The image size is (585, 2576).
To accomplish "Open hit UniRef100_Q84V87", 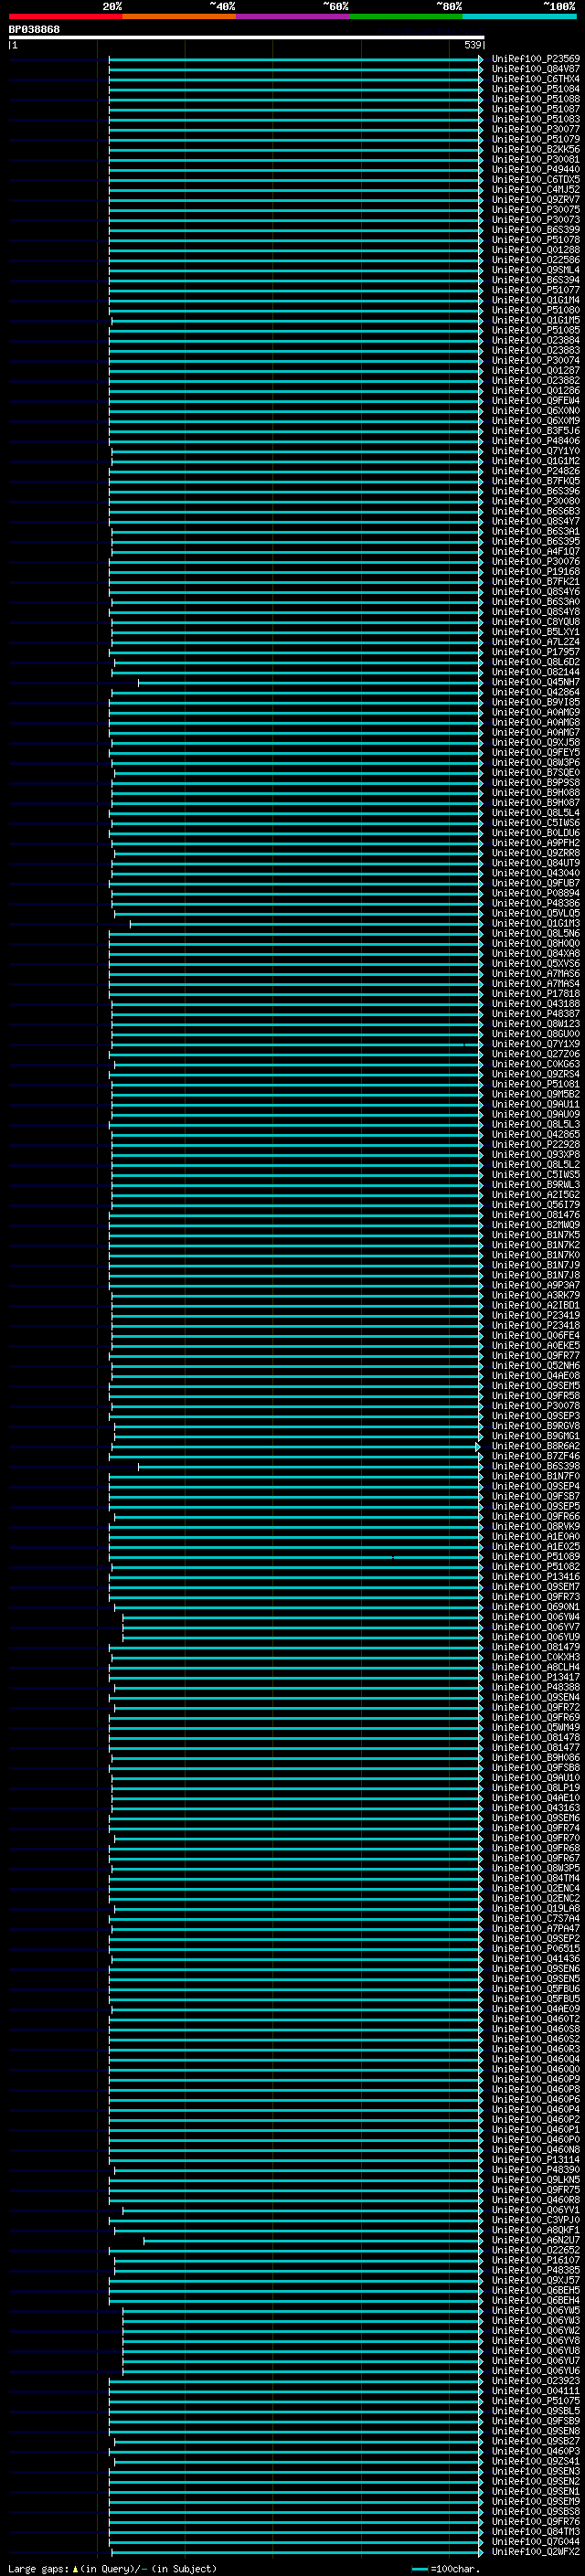I will click(x=536, y=69).
